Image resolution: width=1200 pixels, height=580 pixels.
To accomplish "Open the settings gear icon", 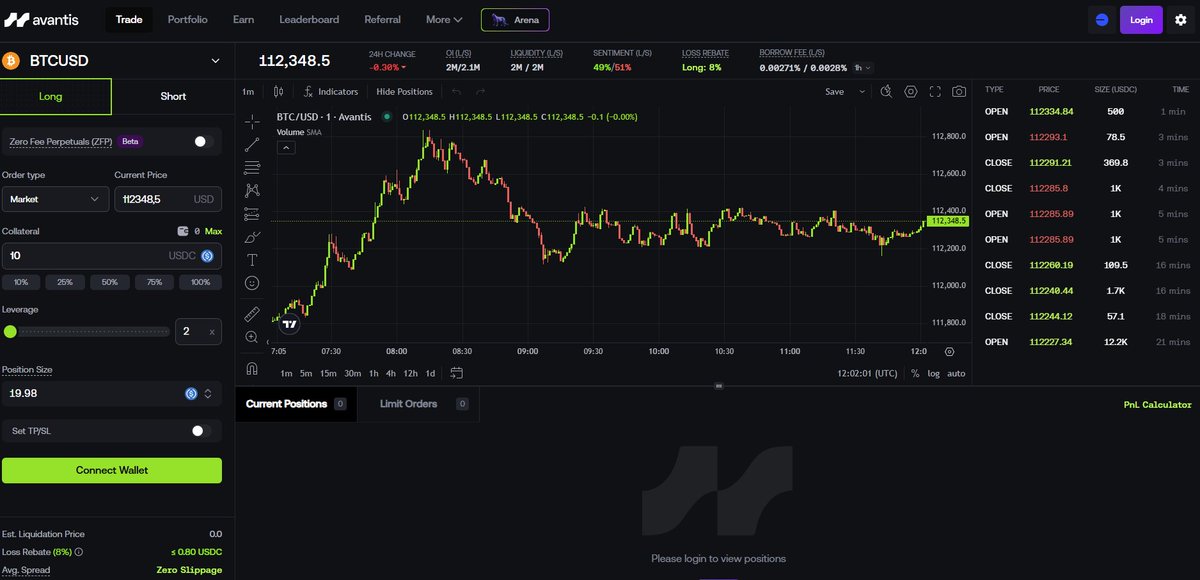I will [1181, 20].
